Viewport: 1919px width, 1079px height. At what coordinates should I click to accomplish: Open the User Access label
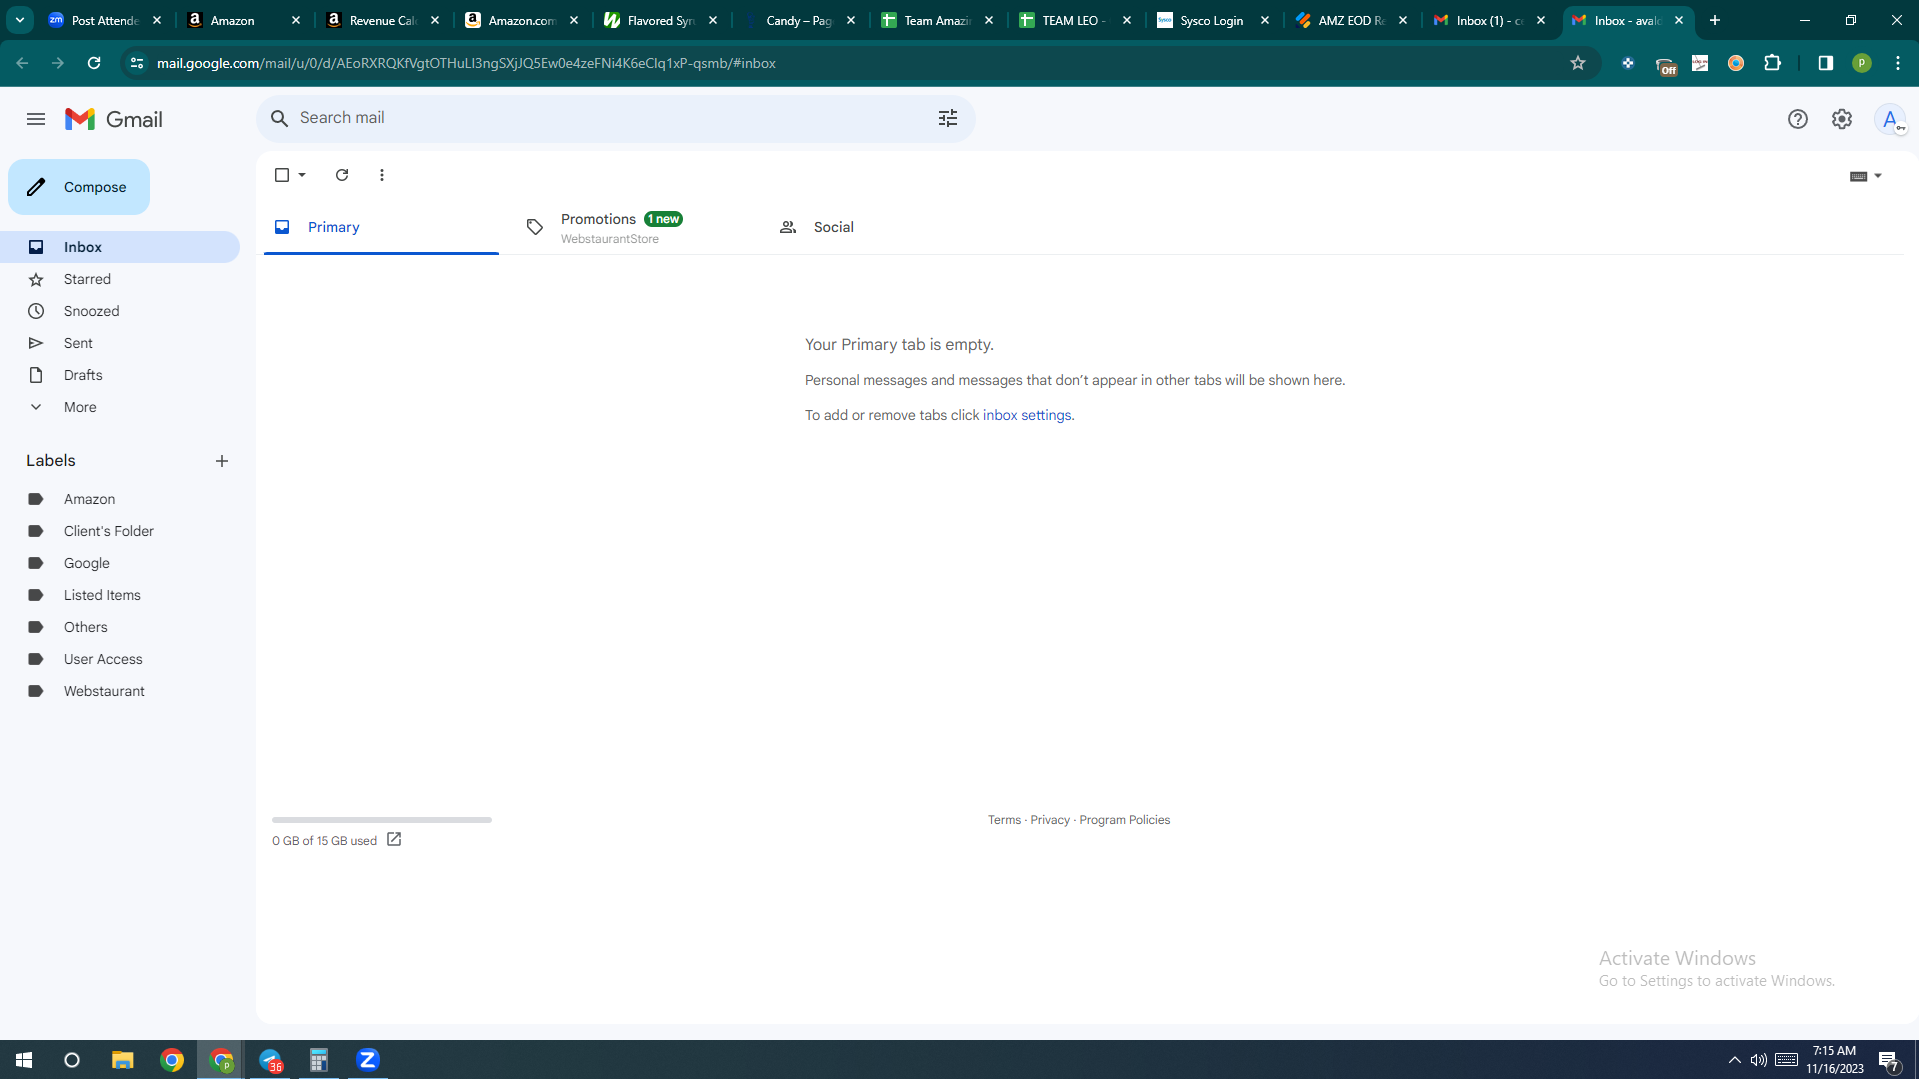coord(120,659)
